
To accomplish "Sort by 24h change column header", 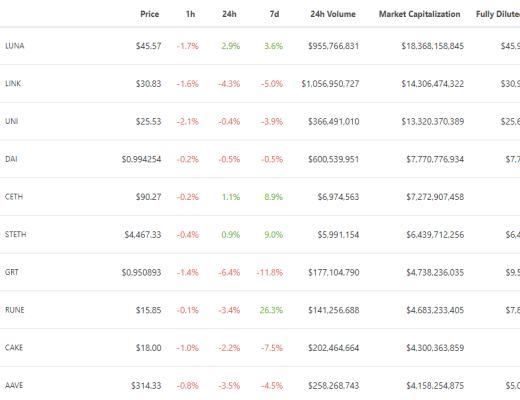I will click(229, 14).
